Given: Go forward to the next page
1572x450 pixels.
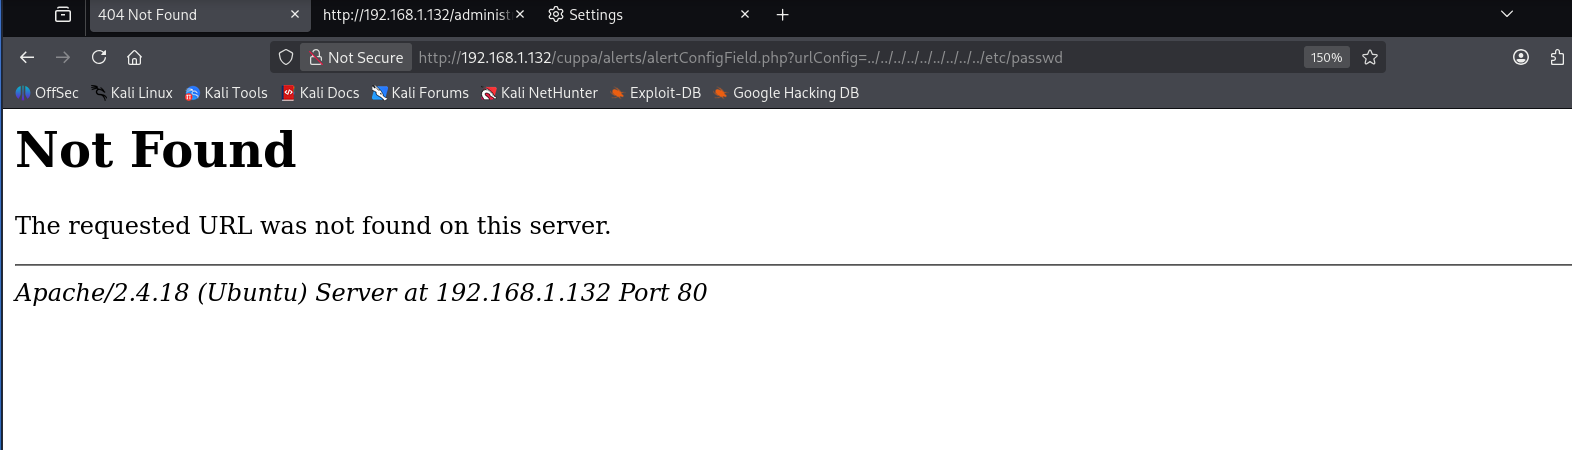Looking at the screenshot, I should tap(63, 57).
